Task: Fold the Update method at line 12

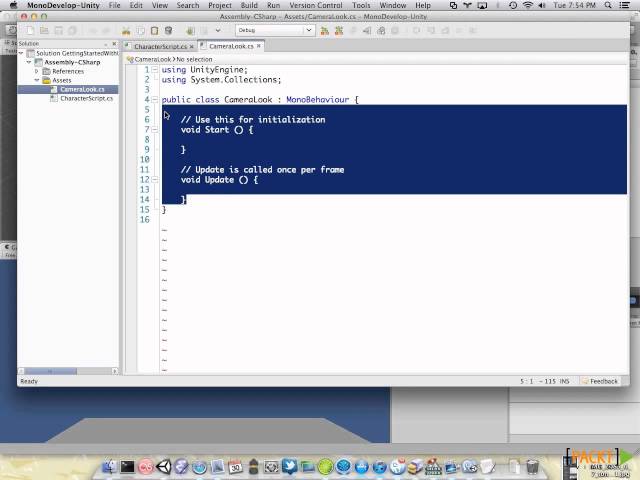Action: tap(155, 180)
